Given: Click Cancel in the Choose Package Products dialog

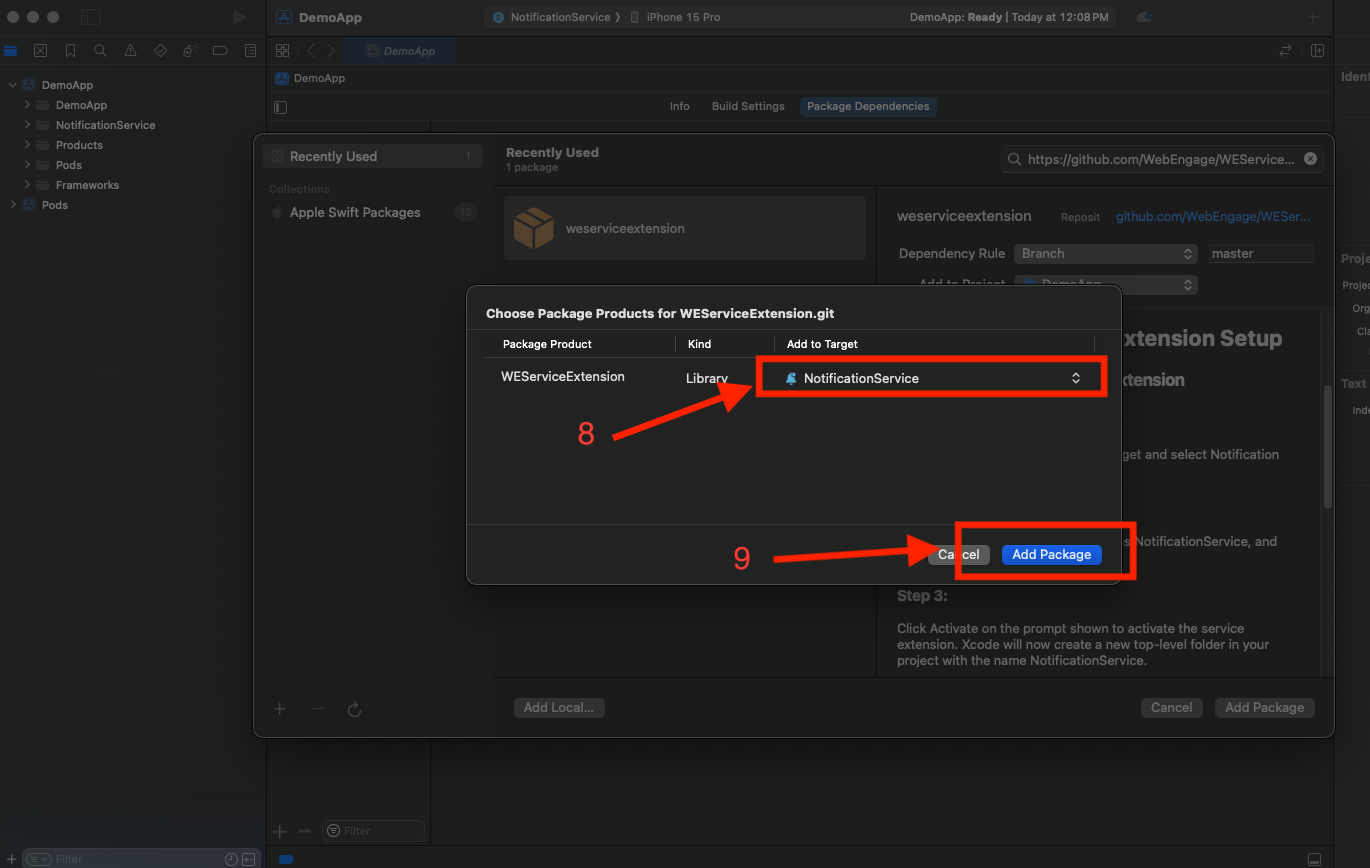Looking at the screenshot, I should tap(959, 554).
